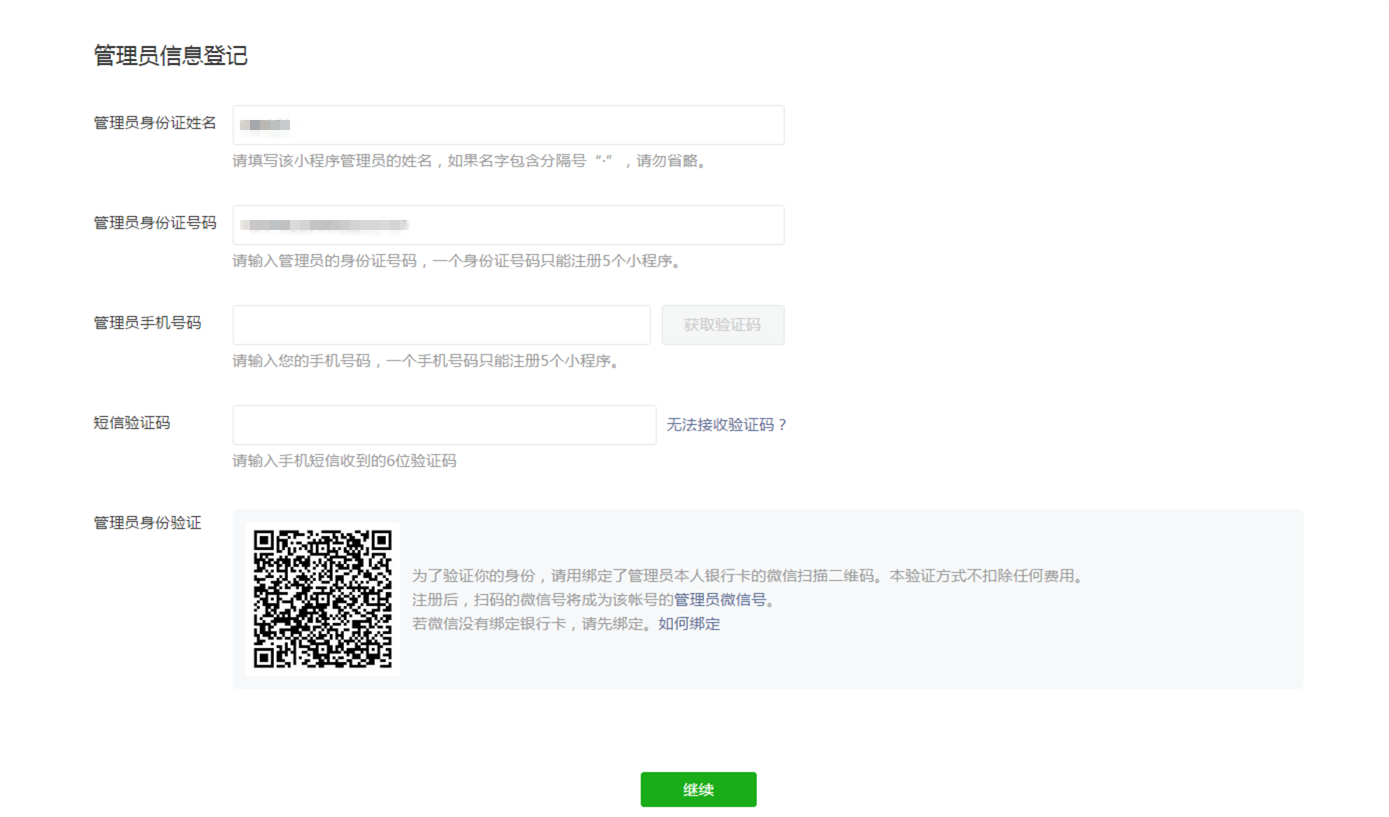Click the 管理员手机号码 label
The image size is (1389, 817).
pyautogui.click(x=147, y=323)
